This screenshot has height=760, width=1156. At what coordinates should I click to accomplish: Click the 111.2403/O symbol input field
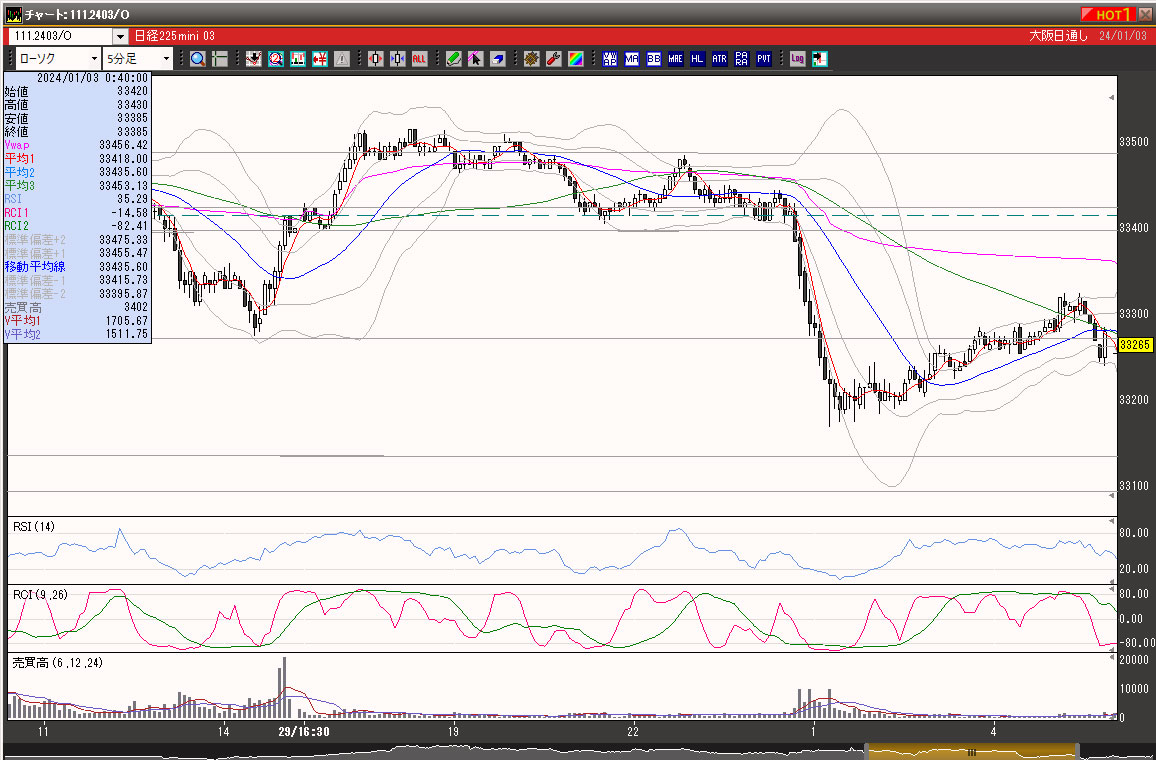tap(59, 36)
